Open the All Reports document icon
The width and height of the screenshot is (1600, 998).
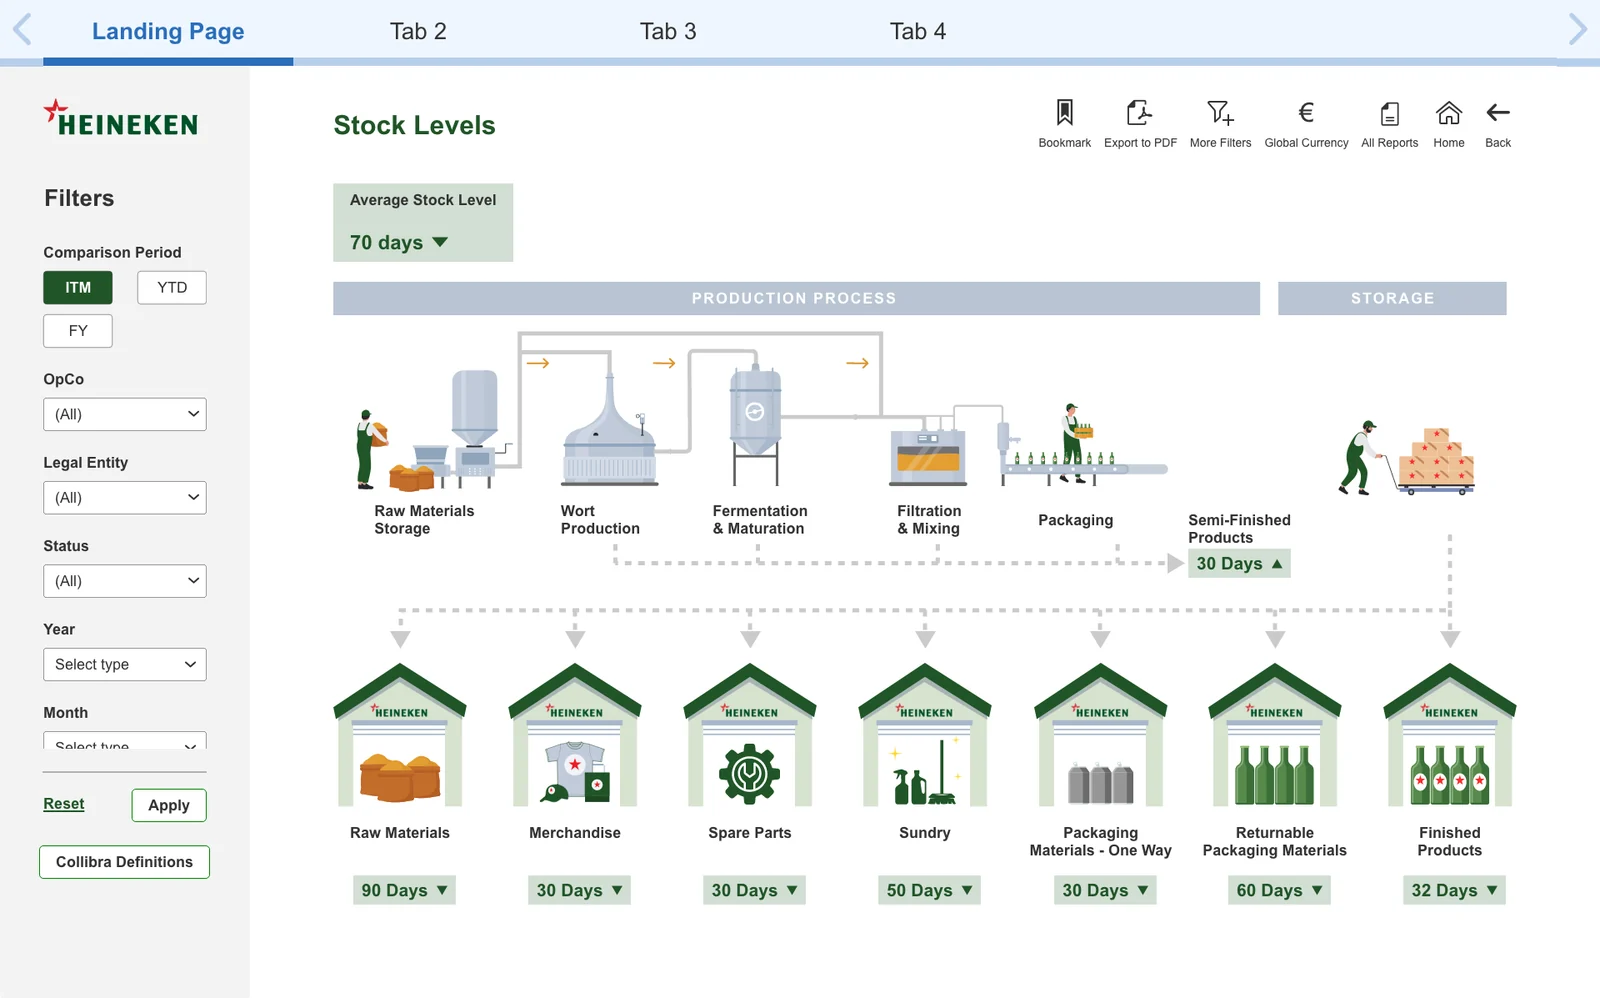[x=1390, y=113]
